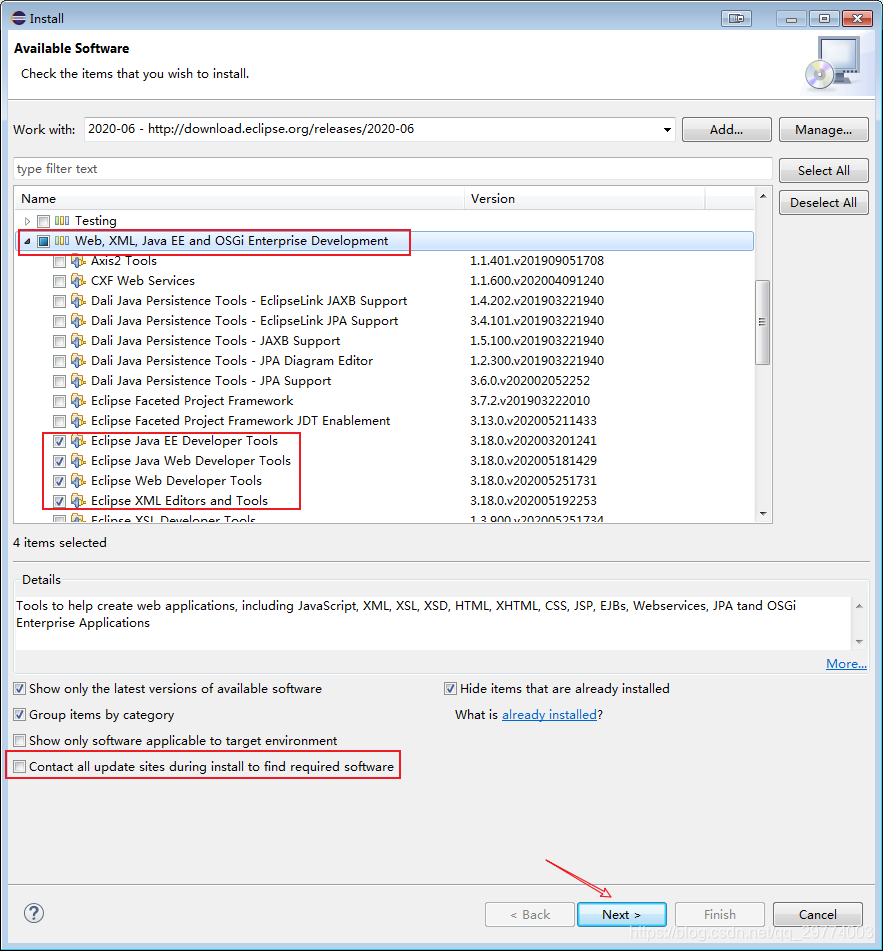The height and width of the screenshot is (951, 883).
Task: Click the EclipseLink JPA Support feature icon
Action: pyautogui.click(x=78, y=321)
